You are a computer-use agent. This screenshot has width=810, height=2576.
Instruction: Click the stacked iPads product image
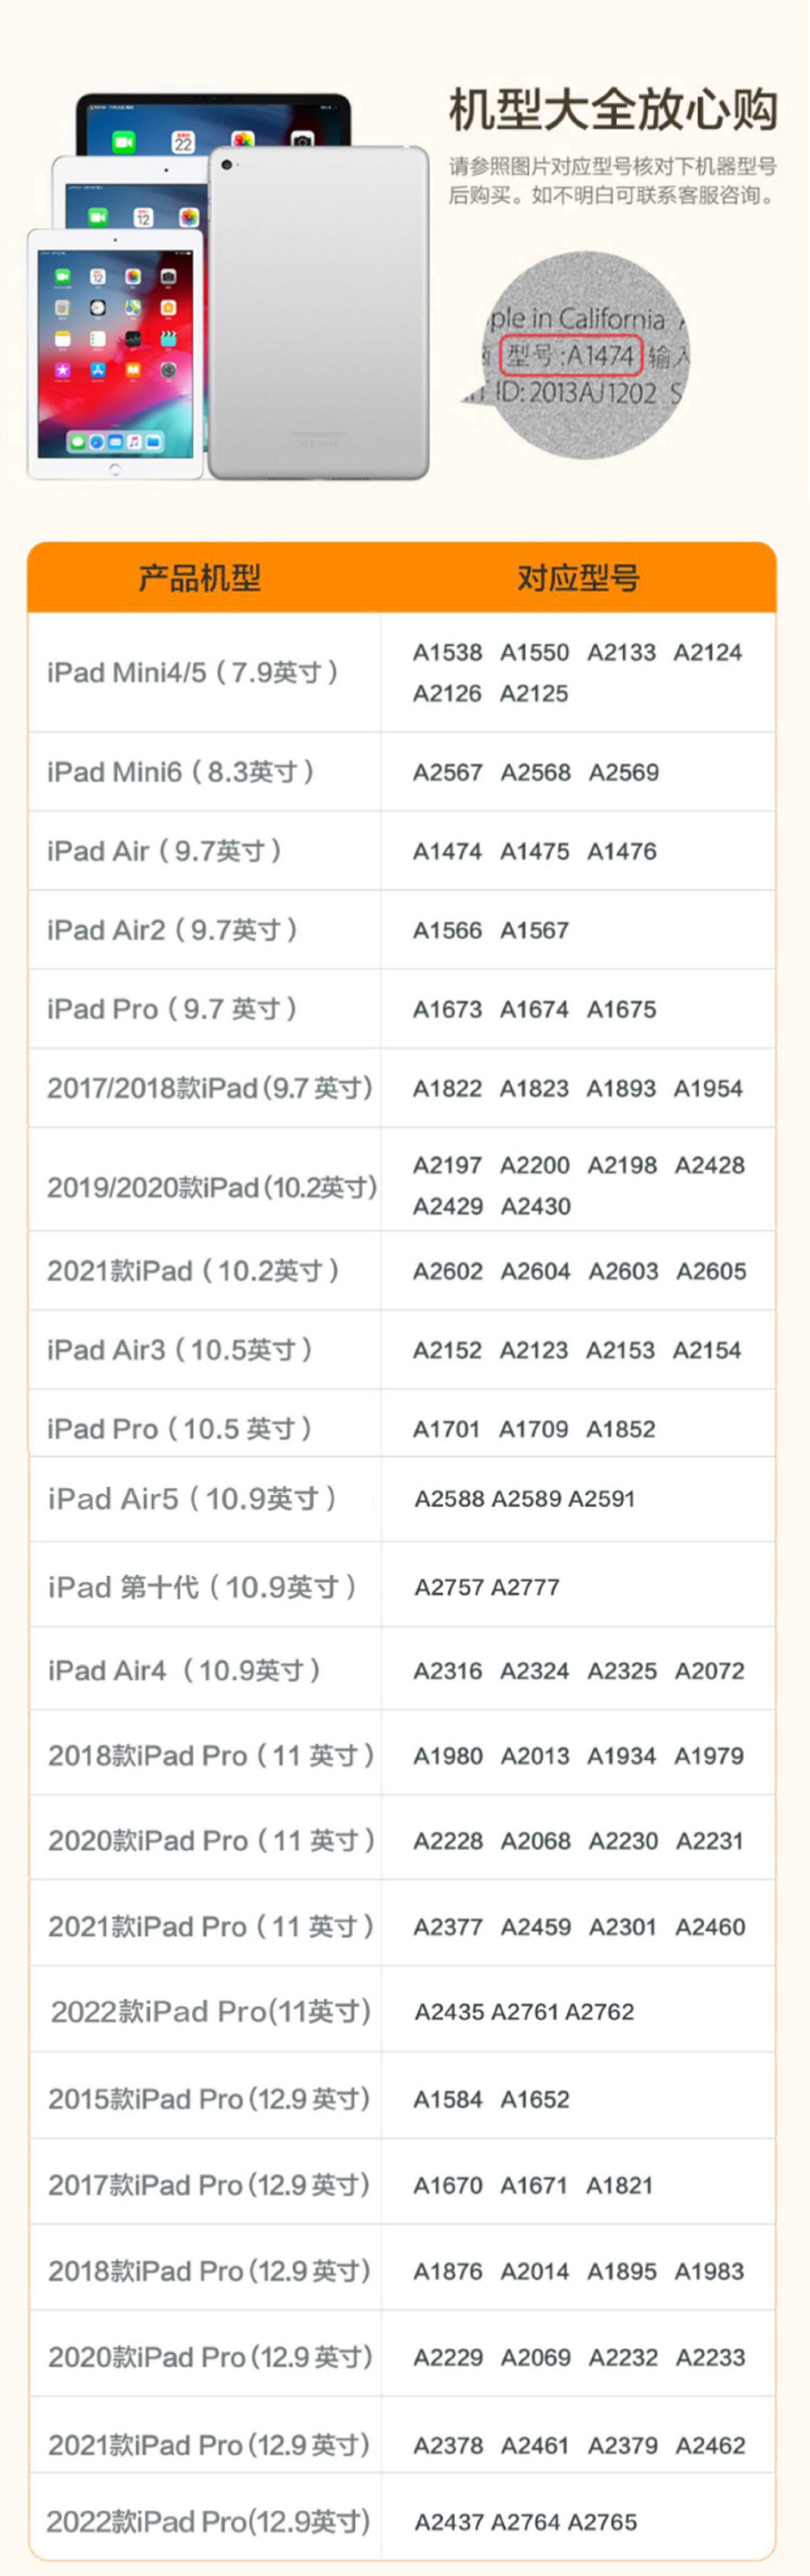pyautogui.click(x=228, y=287)
